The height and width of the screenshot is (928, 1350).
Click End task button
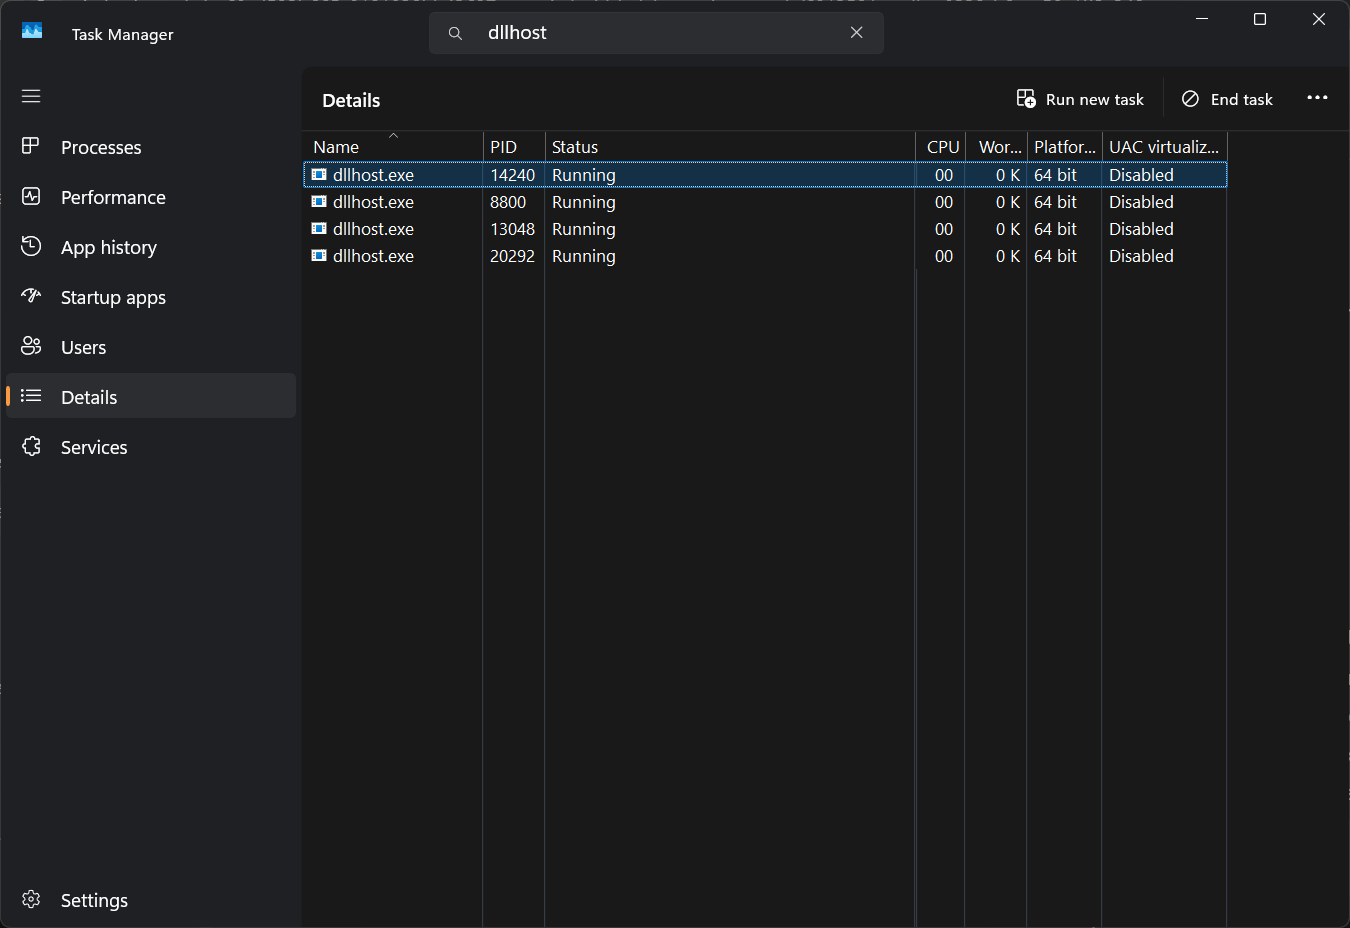click(1227, 99)
